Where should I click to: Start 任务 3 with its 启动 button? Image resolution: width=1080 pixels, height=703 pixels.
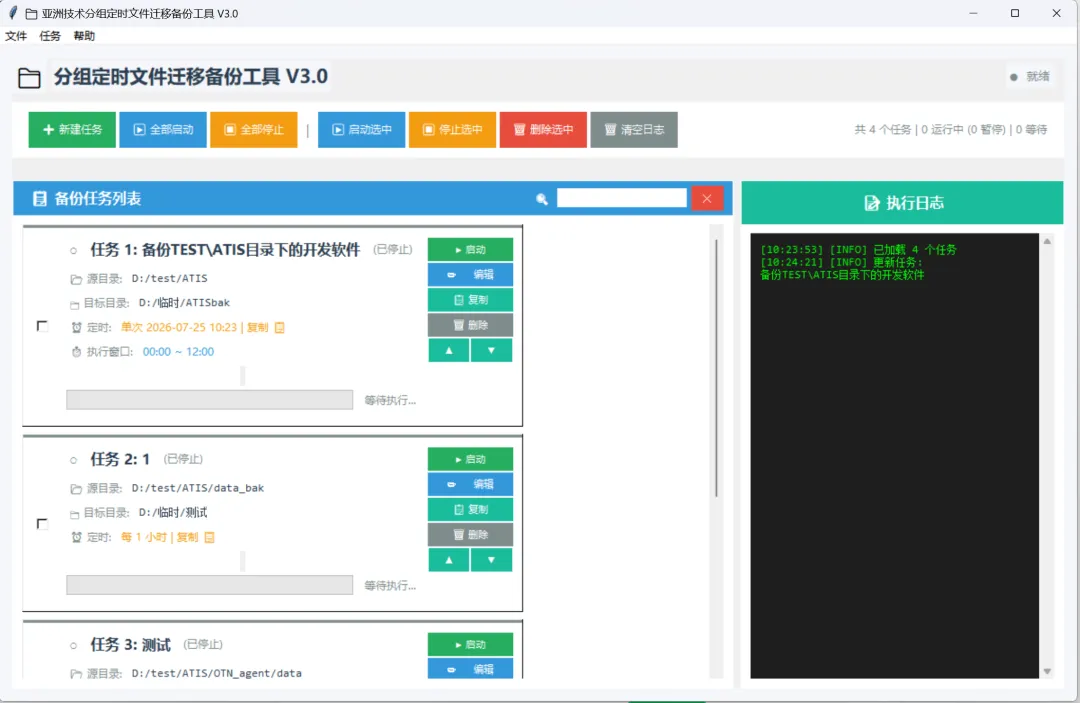pos(470,644)
